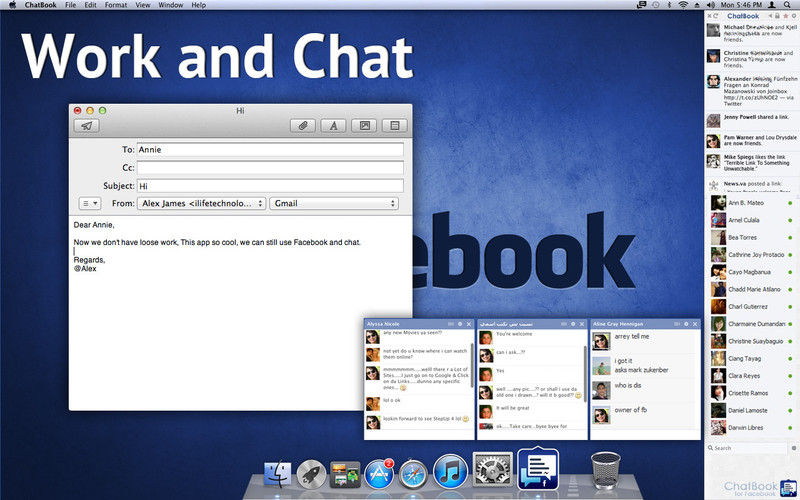Image resolution: width=800 pixels, height=500 pixels.
Task: Click the lock icon in ChatBook sidebar header
Action: click(777, 16)
